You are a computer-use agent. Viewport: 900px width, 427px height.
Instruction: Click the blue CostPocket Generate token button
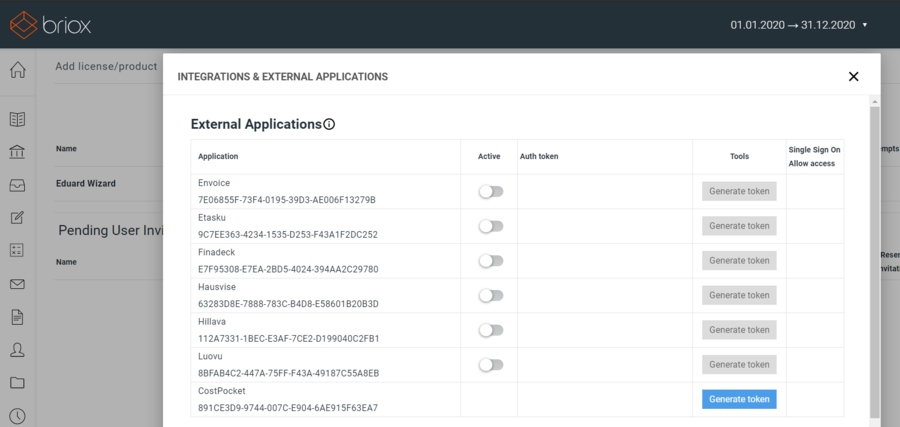[739, 399]
